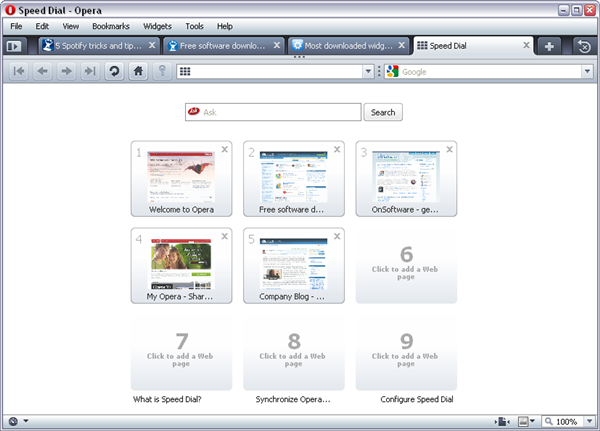Click empty speed dial slot 6
The height and width of the screenshot is (431, 600).
[x=406, y=265]
